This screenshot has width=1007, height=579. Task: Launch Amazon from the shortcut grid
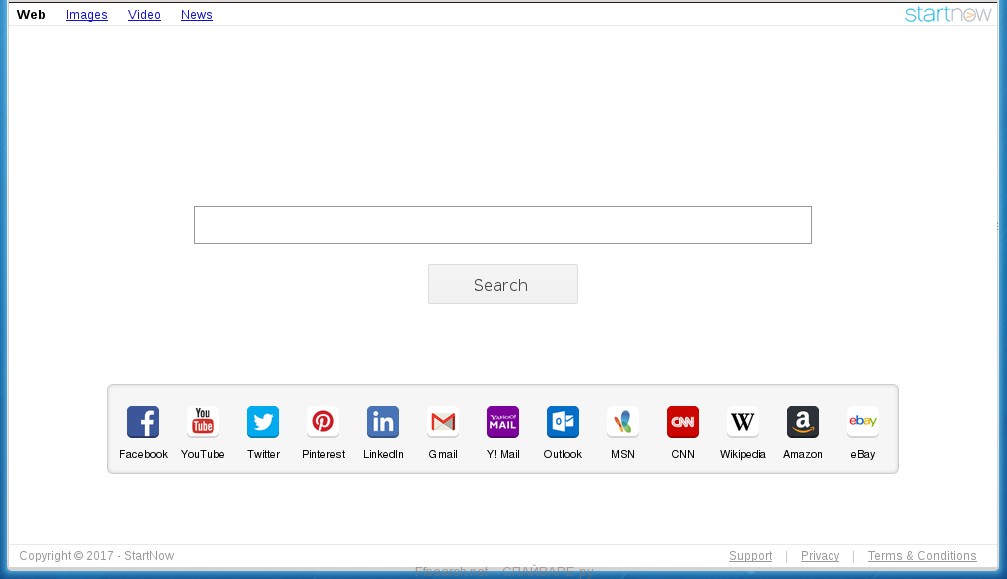pos(803,422)
